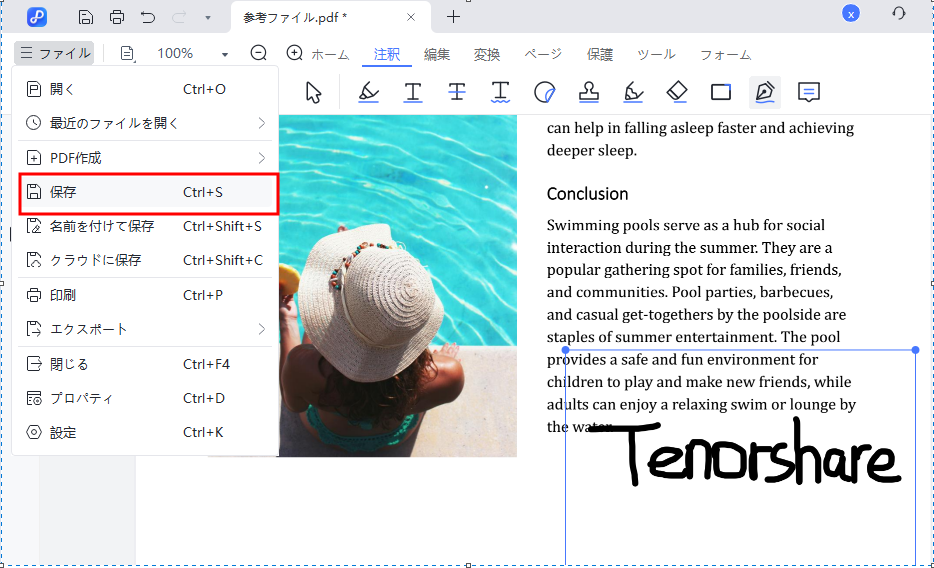
Task: Add a new tab with plus button
Action: click(453, 16)
